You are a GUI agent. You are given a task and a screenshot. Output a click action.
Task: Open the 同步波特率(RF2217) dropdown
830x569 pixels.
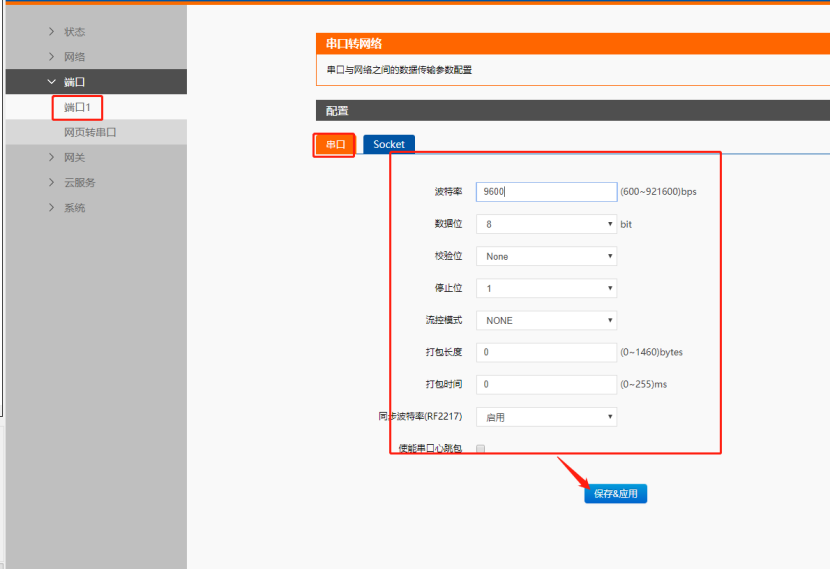point(546,416)
